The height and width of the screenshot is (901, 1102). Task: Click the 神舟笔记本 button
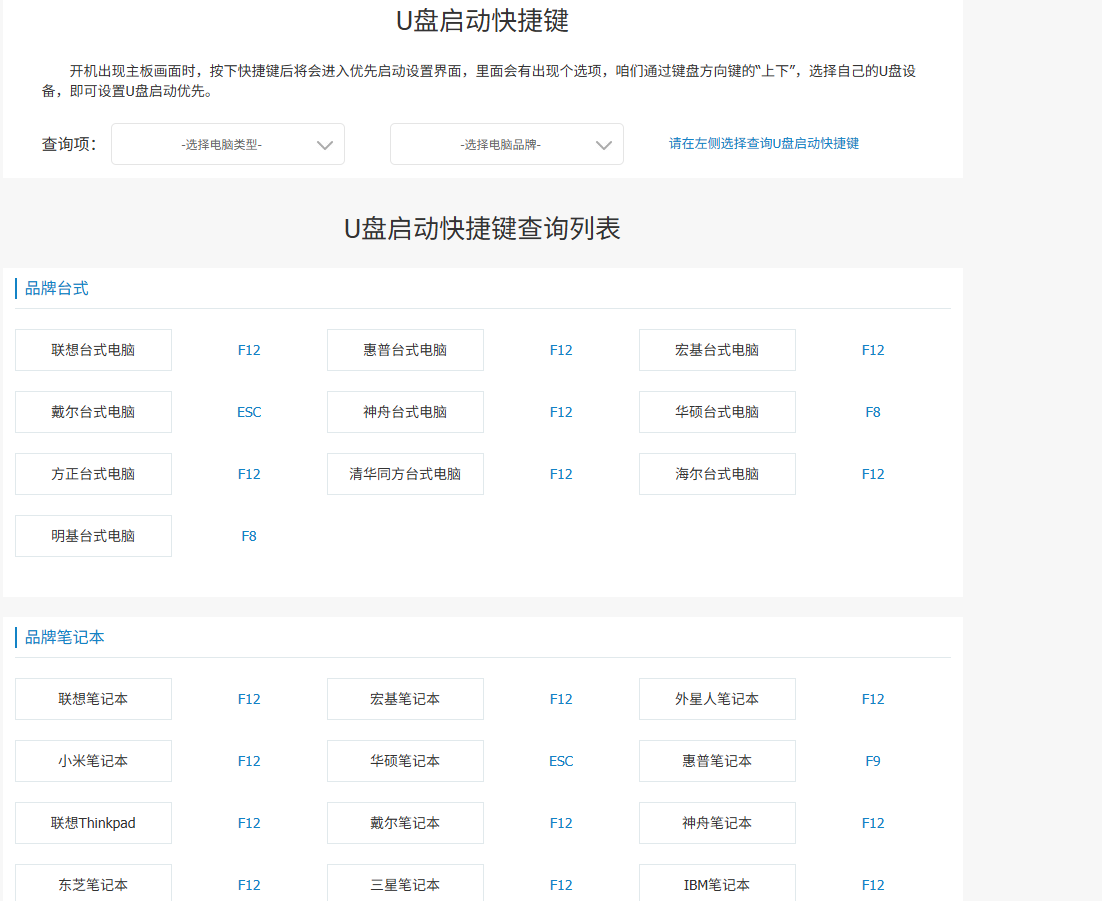(718, 822)
